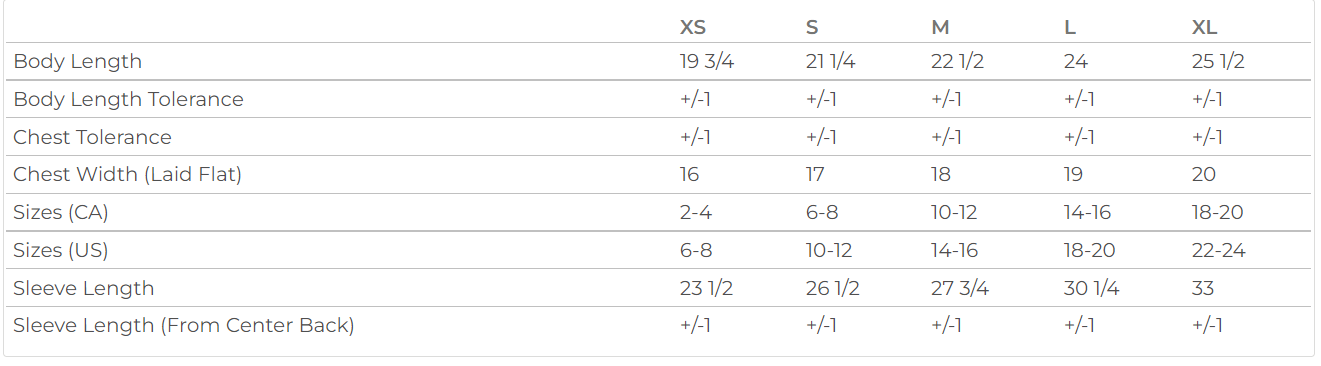Click the S column header
1321x366 pixels.
[811, 27]
